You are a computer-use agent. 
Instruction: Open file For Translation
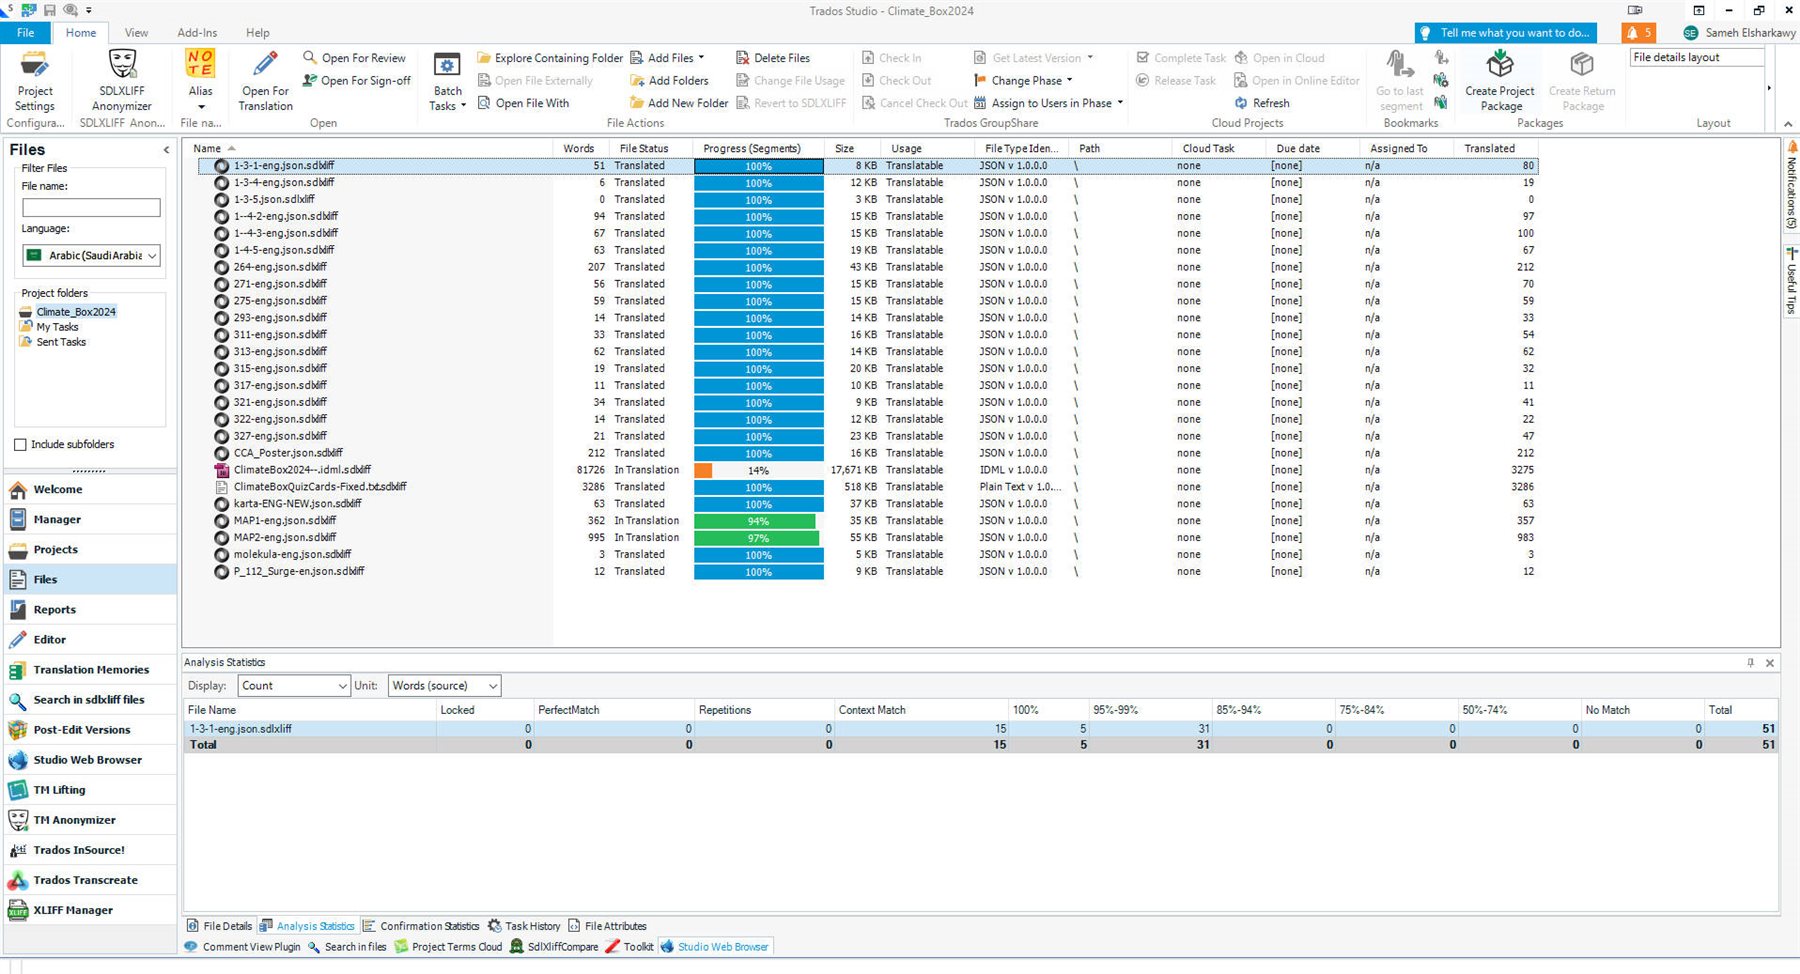[265, 80]
